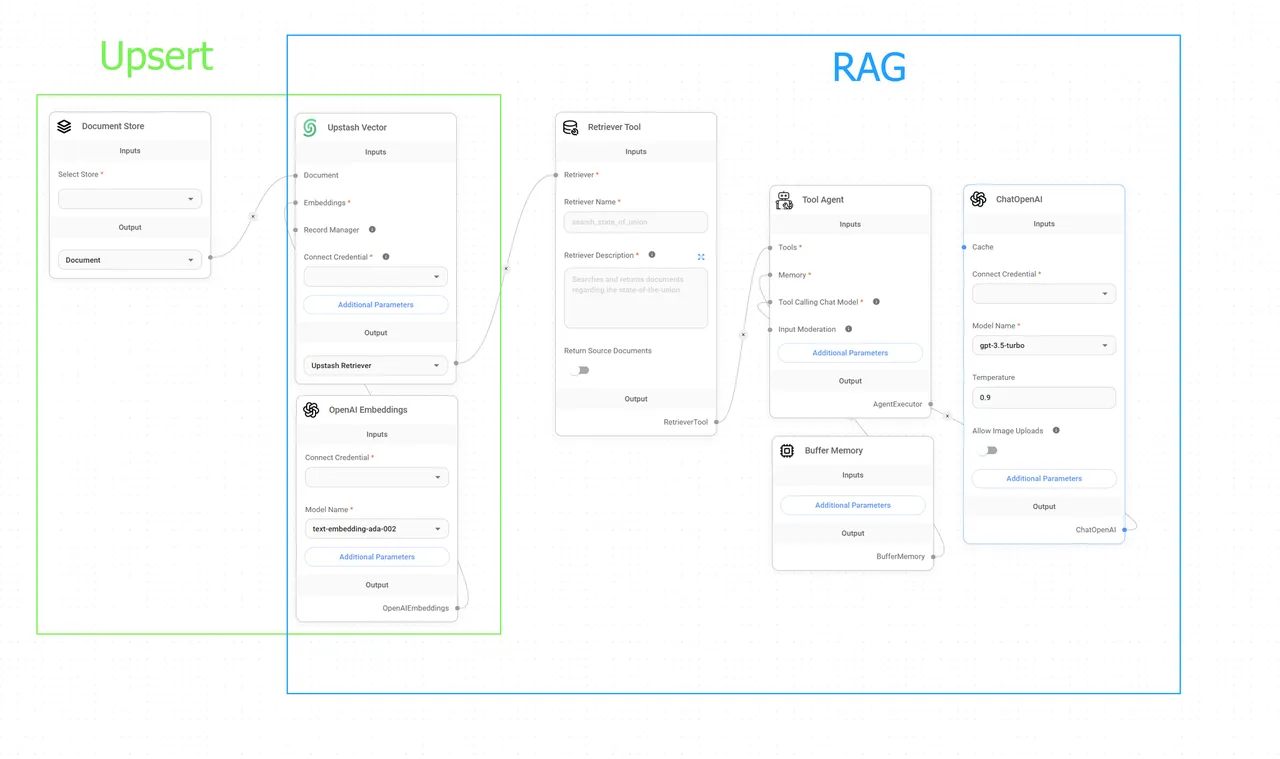Click the info icon beside Allow Image Uploads
Screen dimensions: 1280x759
(x=1056, y=431)
